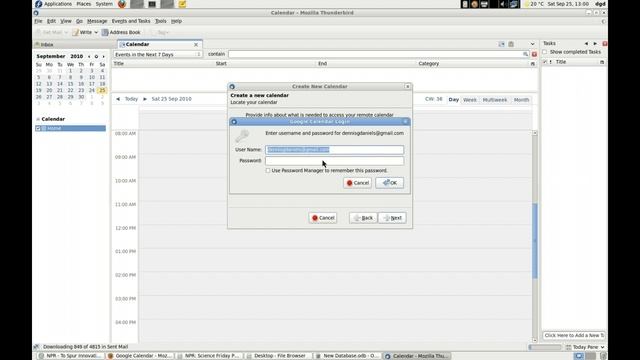Click the day view vertical scrollbar thumb
This screenshot has width=640, height=360.
click(535, 241)
